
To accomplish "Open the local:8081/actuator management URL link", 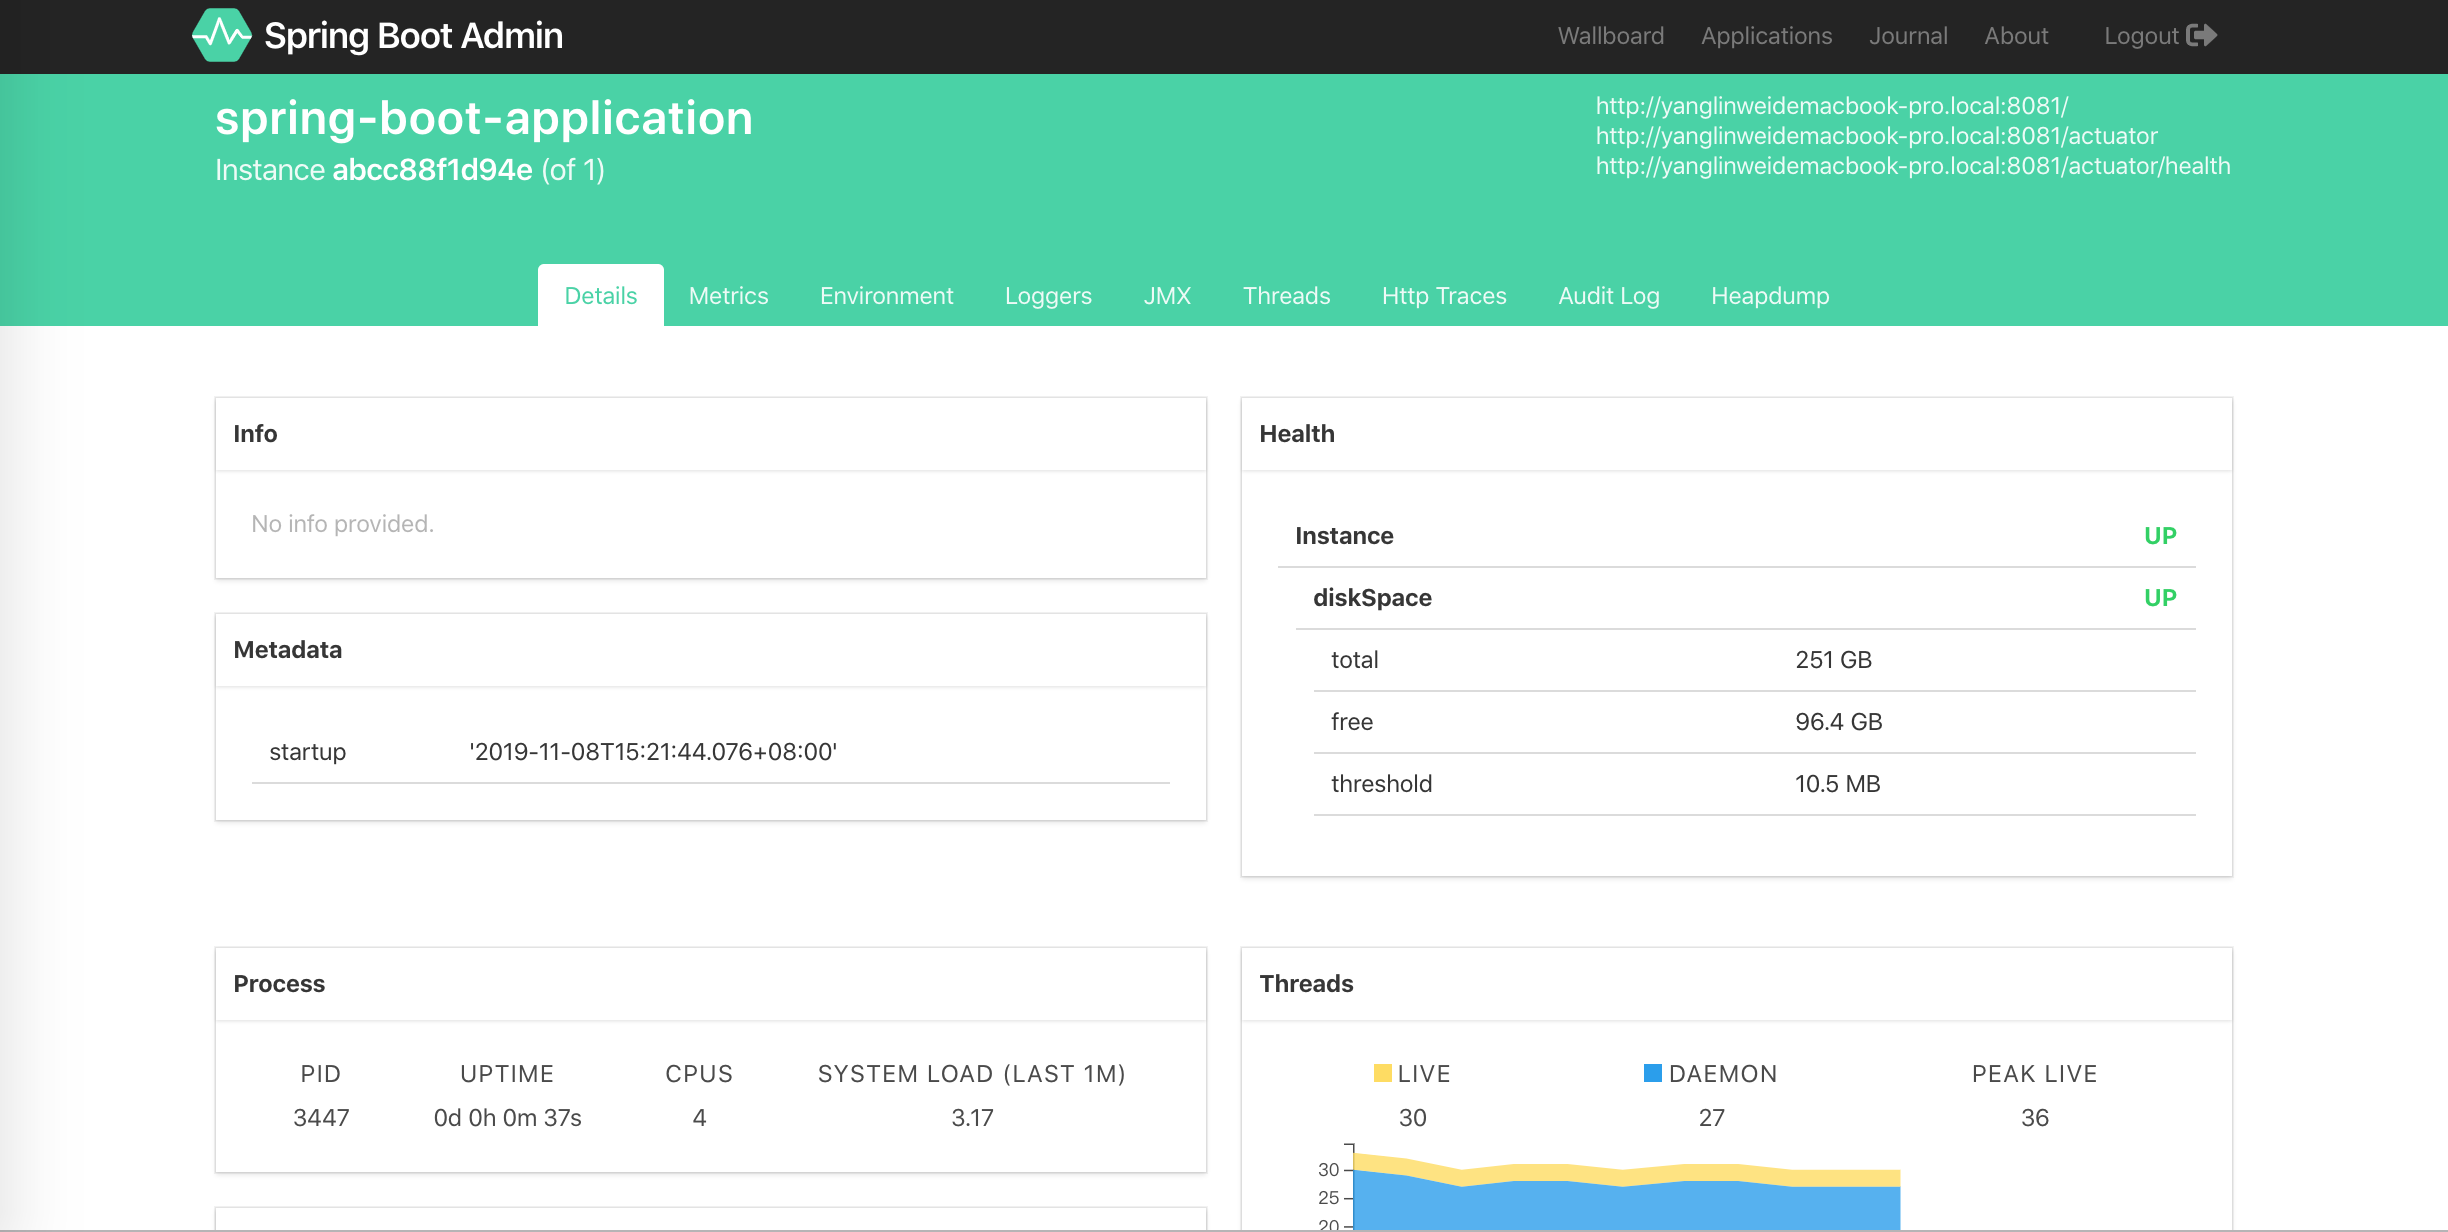I will pyautogui.click(x=1876, y=135).
